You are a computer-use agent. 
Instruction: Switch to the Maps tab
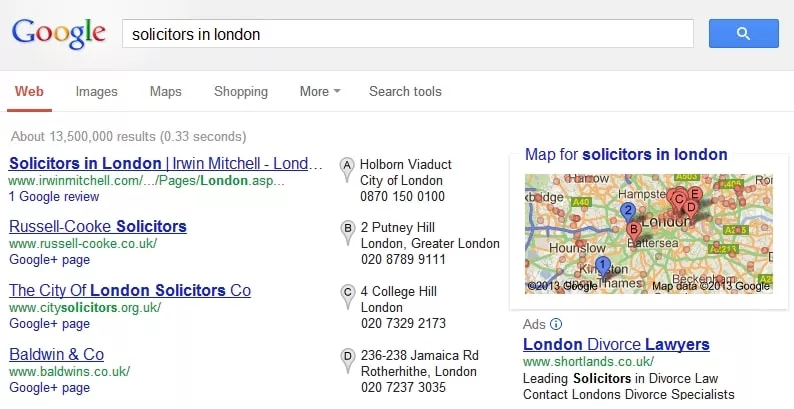[166, 92]
